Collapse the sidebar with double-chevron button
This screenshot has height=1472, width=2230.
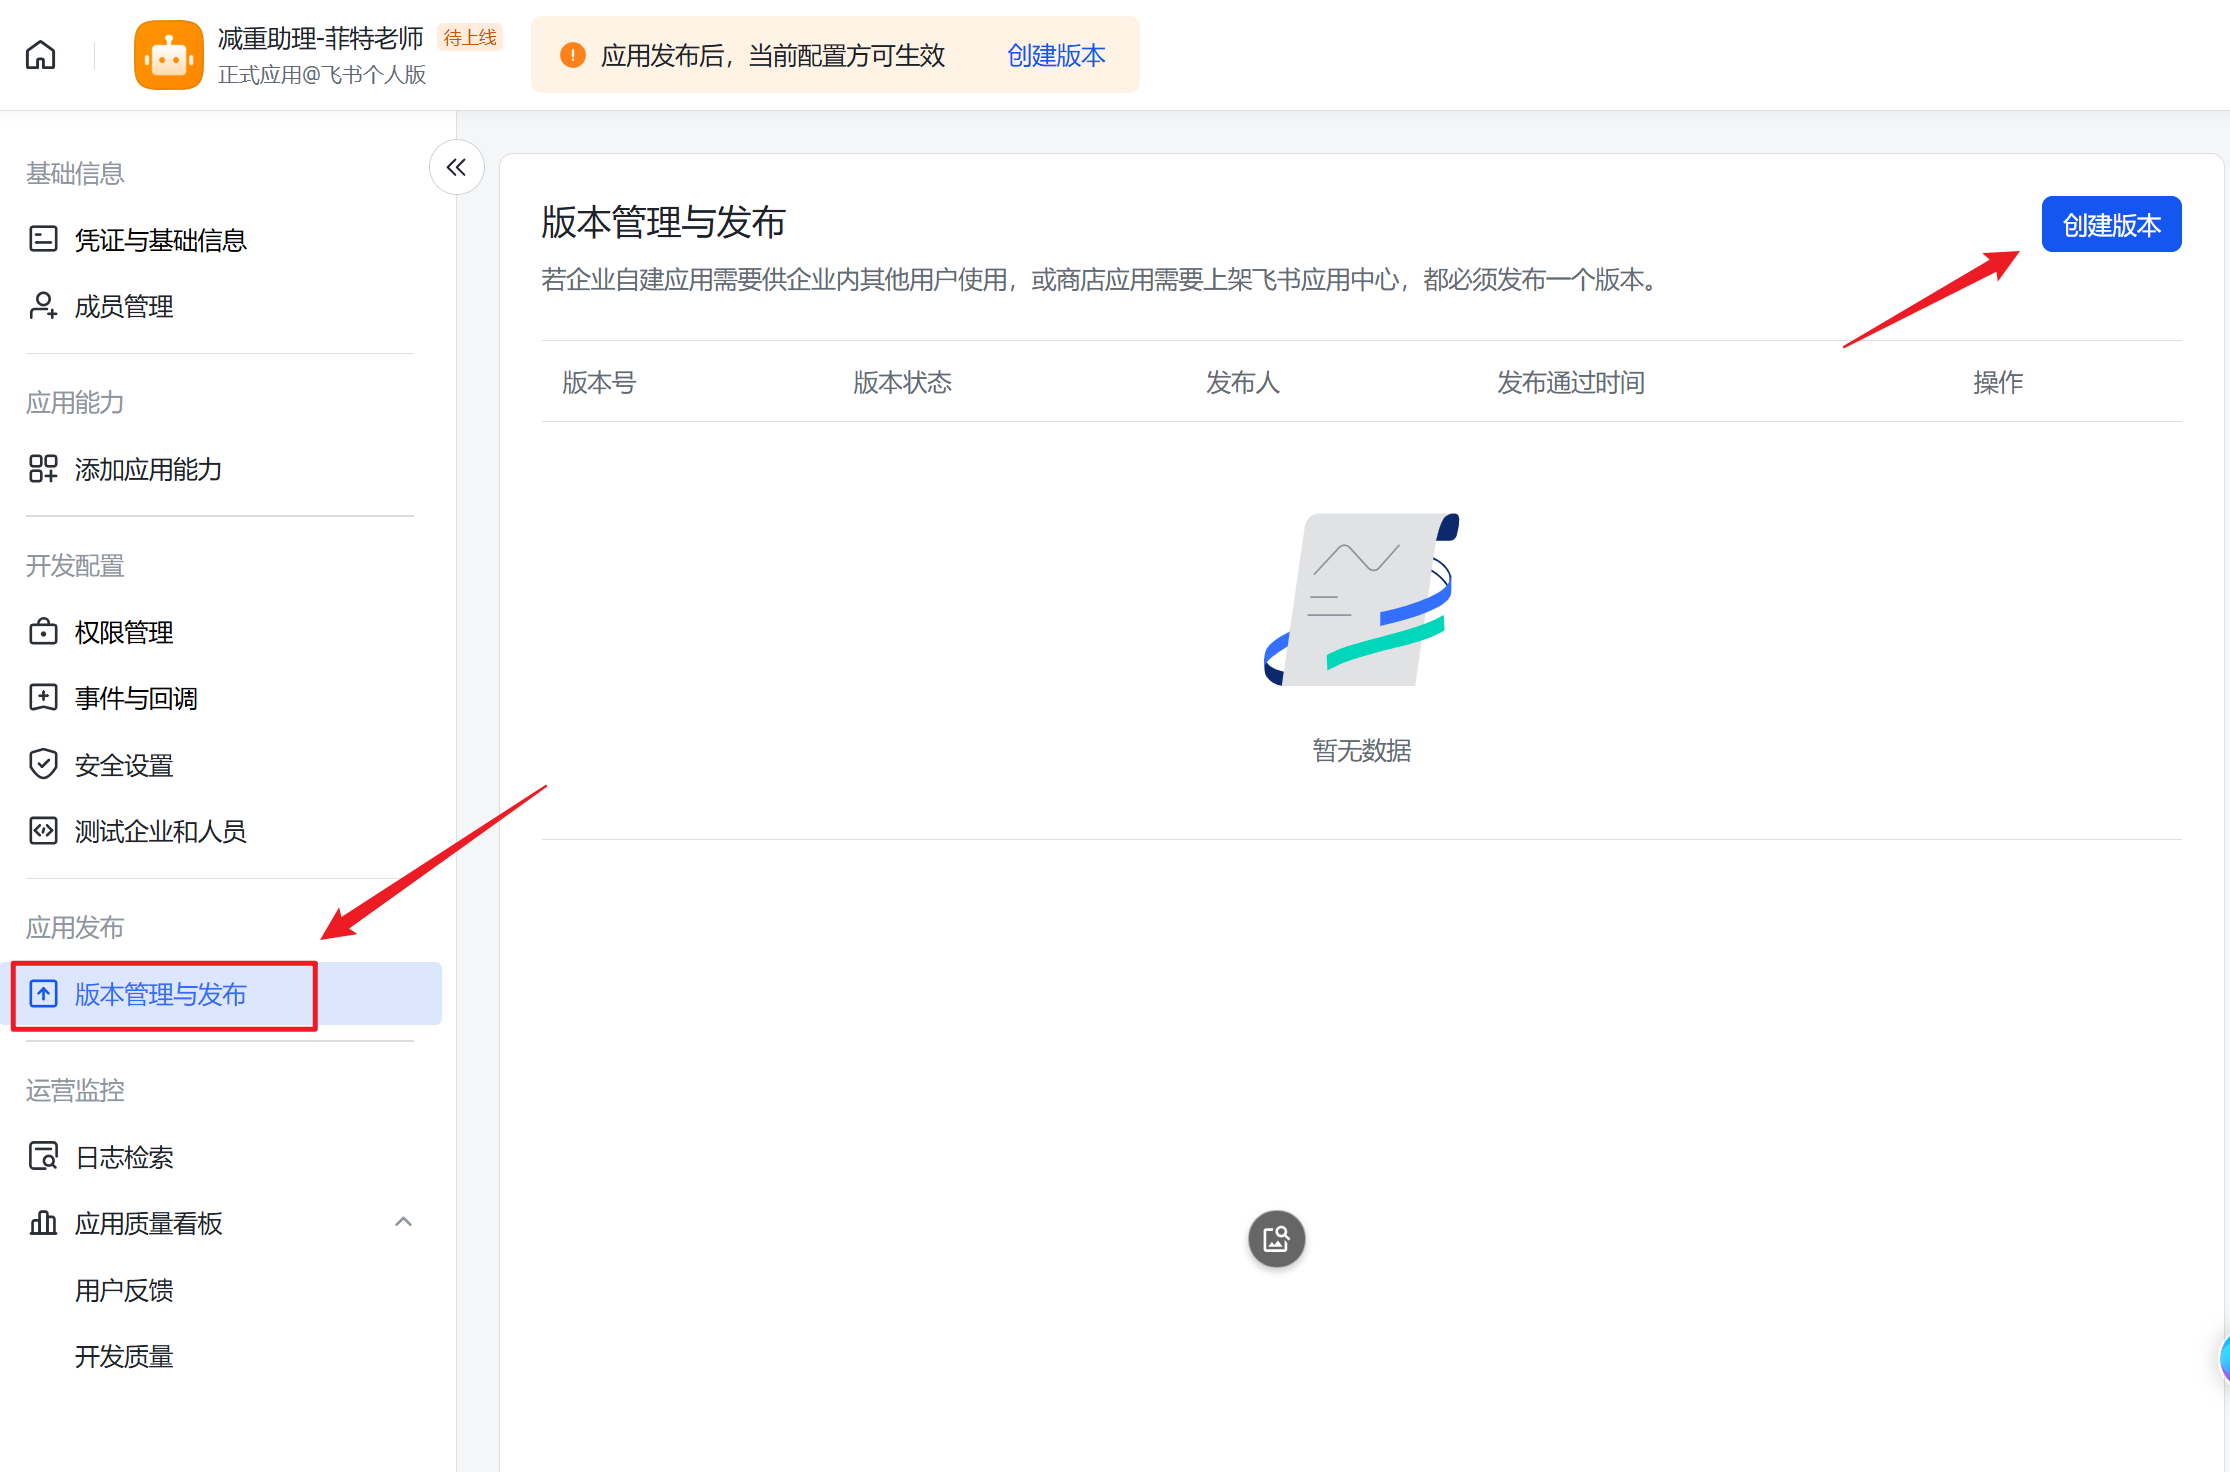pos(457,167)
